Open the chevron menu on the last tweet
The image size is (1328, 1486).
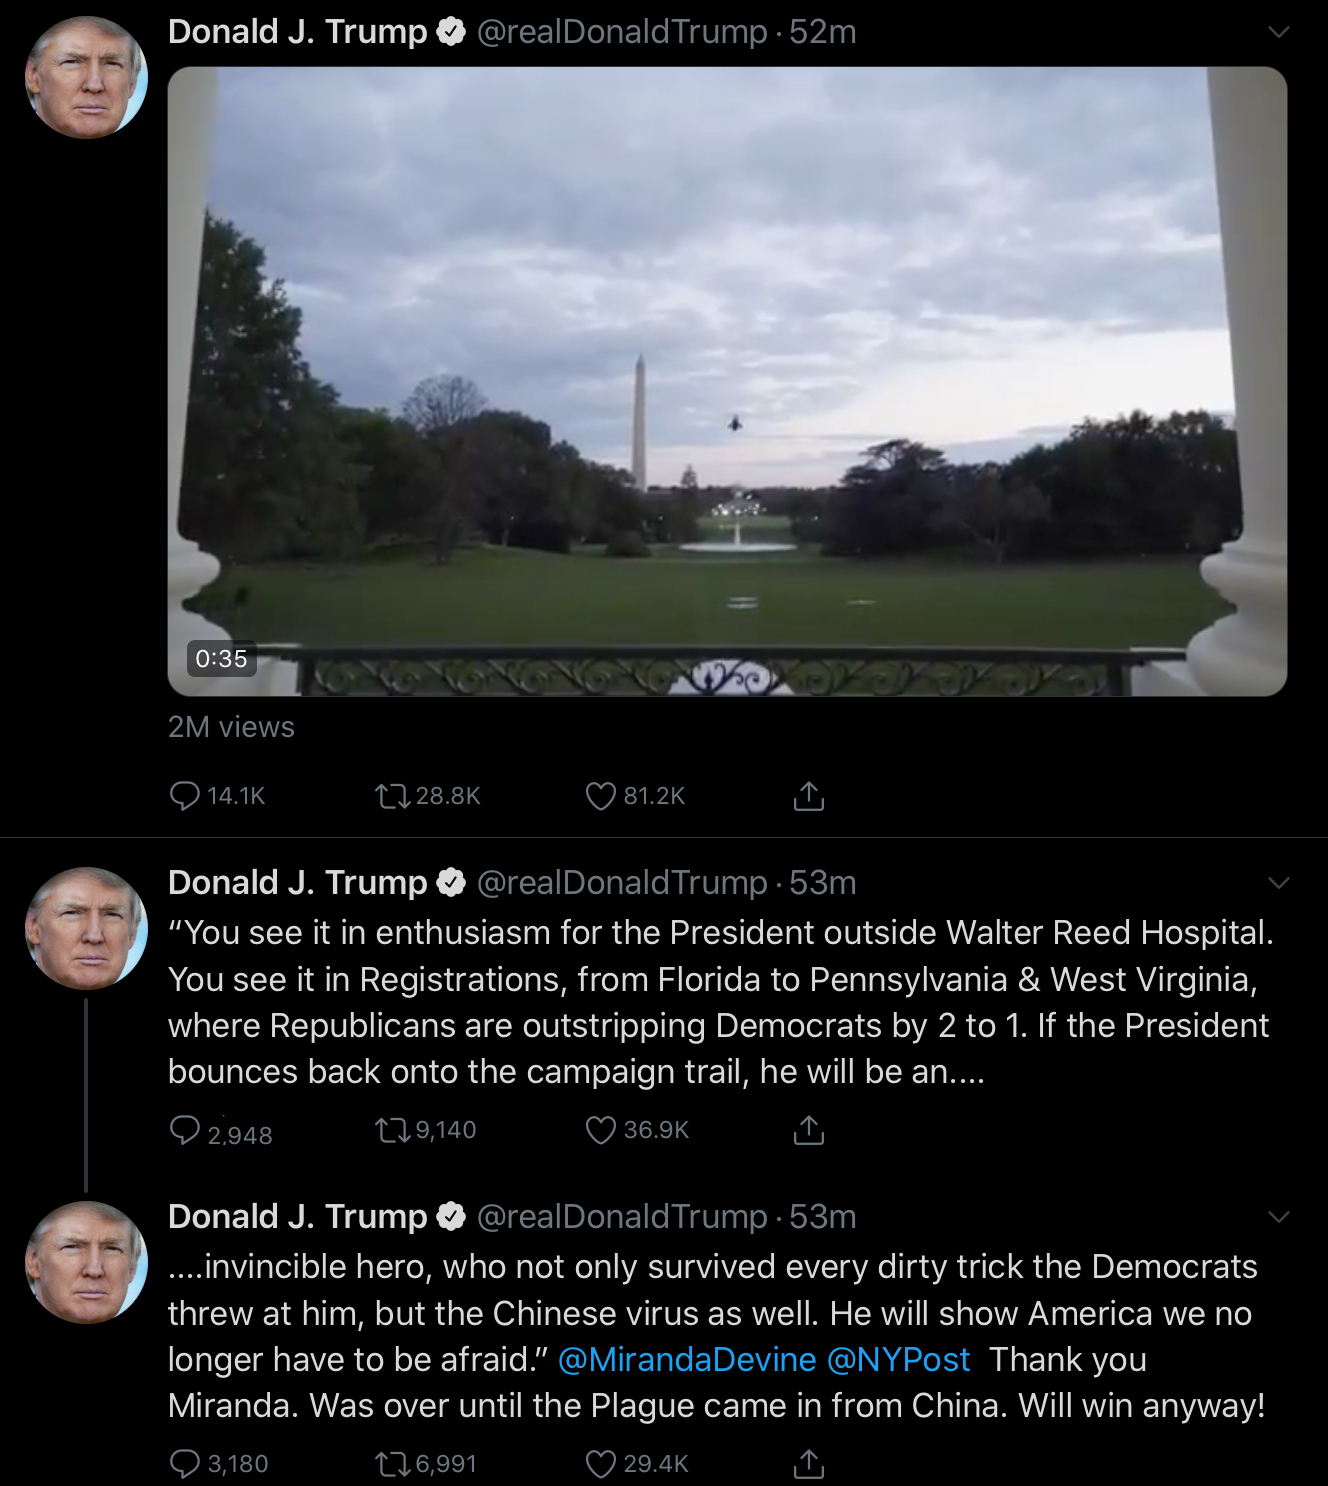[1278, 1217]
